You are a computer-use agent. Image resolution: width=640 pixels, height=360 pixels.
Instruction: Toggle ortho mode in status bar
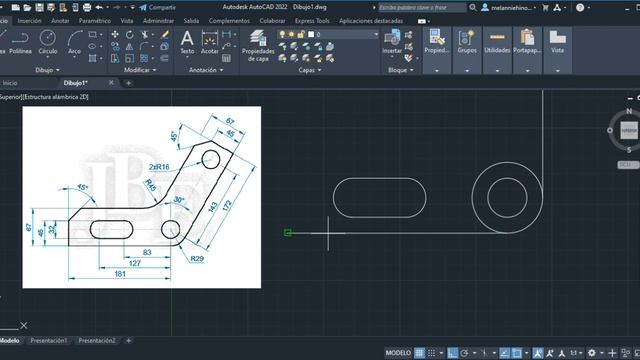click(452, 353)
